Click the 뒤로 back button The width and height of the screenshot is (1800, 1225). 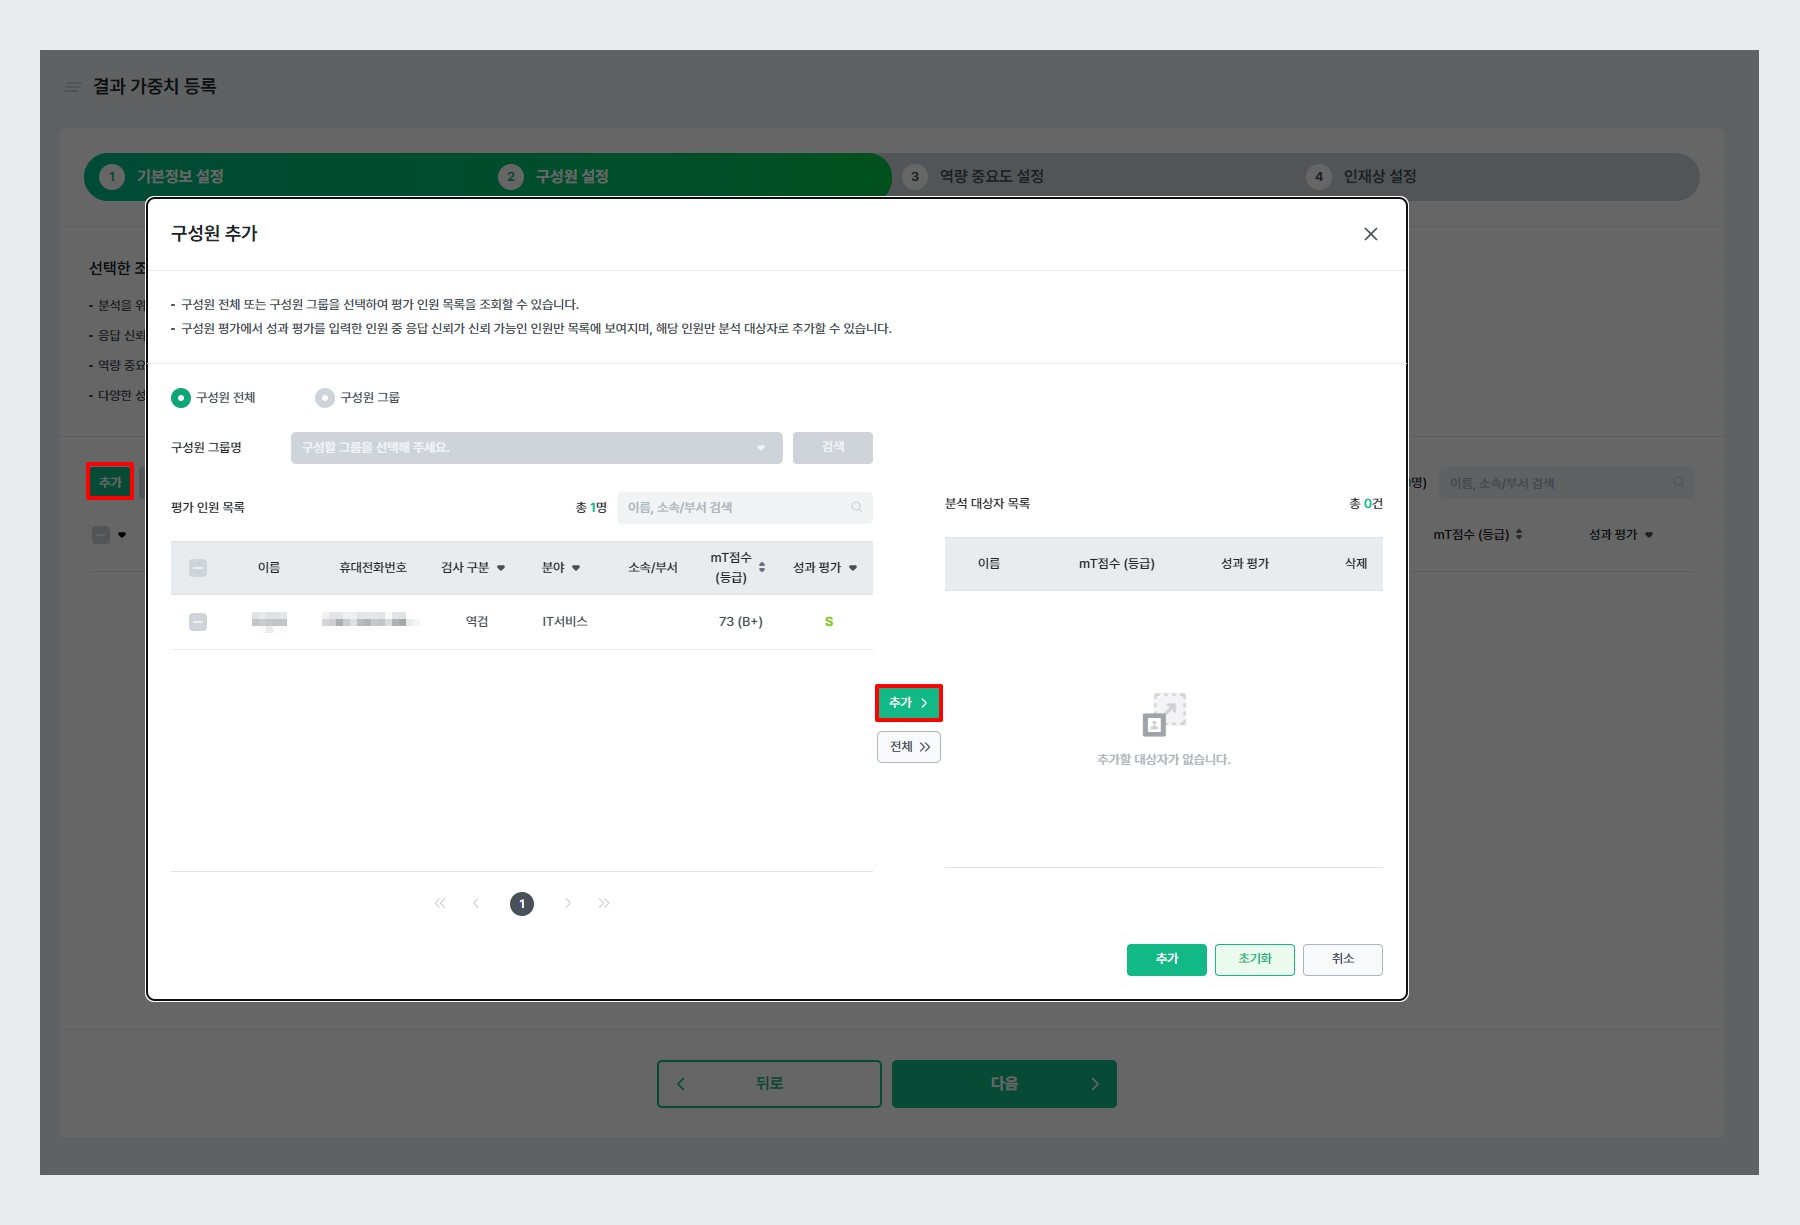coord(769,1084)
